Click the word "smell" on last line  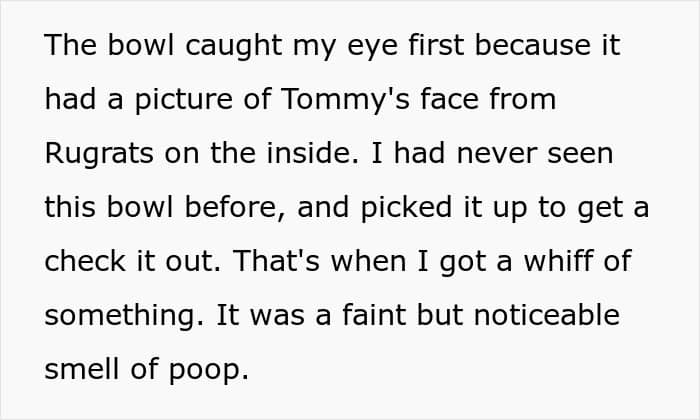coord(82,369)
